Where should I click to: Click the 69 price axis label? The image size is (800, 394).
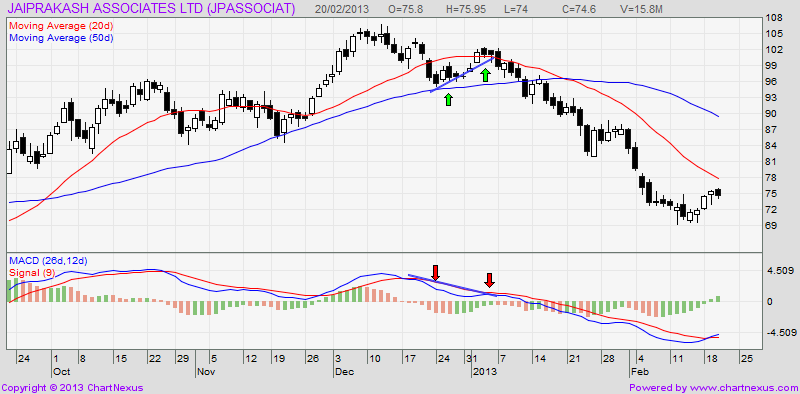coord(772,226)
